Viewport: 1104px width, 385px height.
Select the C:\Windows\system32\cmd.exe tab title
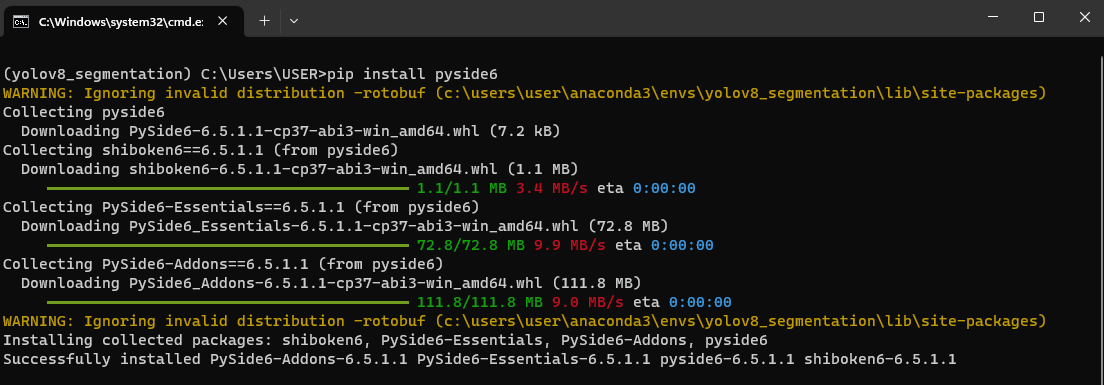[120, 22]
